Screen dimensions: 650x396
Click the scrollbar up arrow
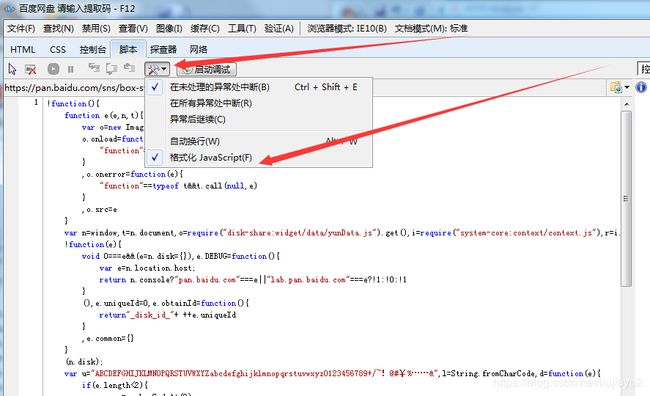[626, 104]
